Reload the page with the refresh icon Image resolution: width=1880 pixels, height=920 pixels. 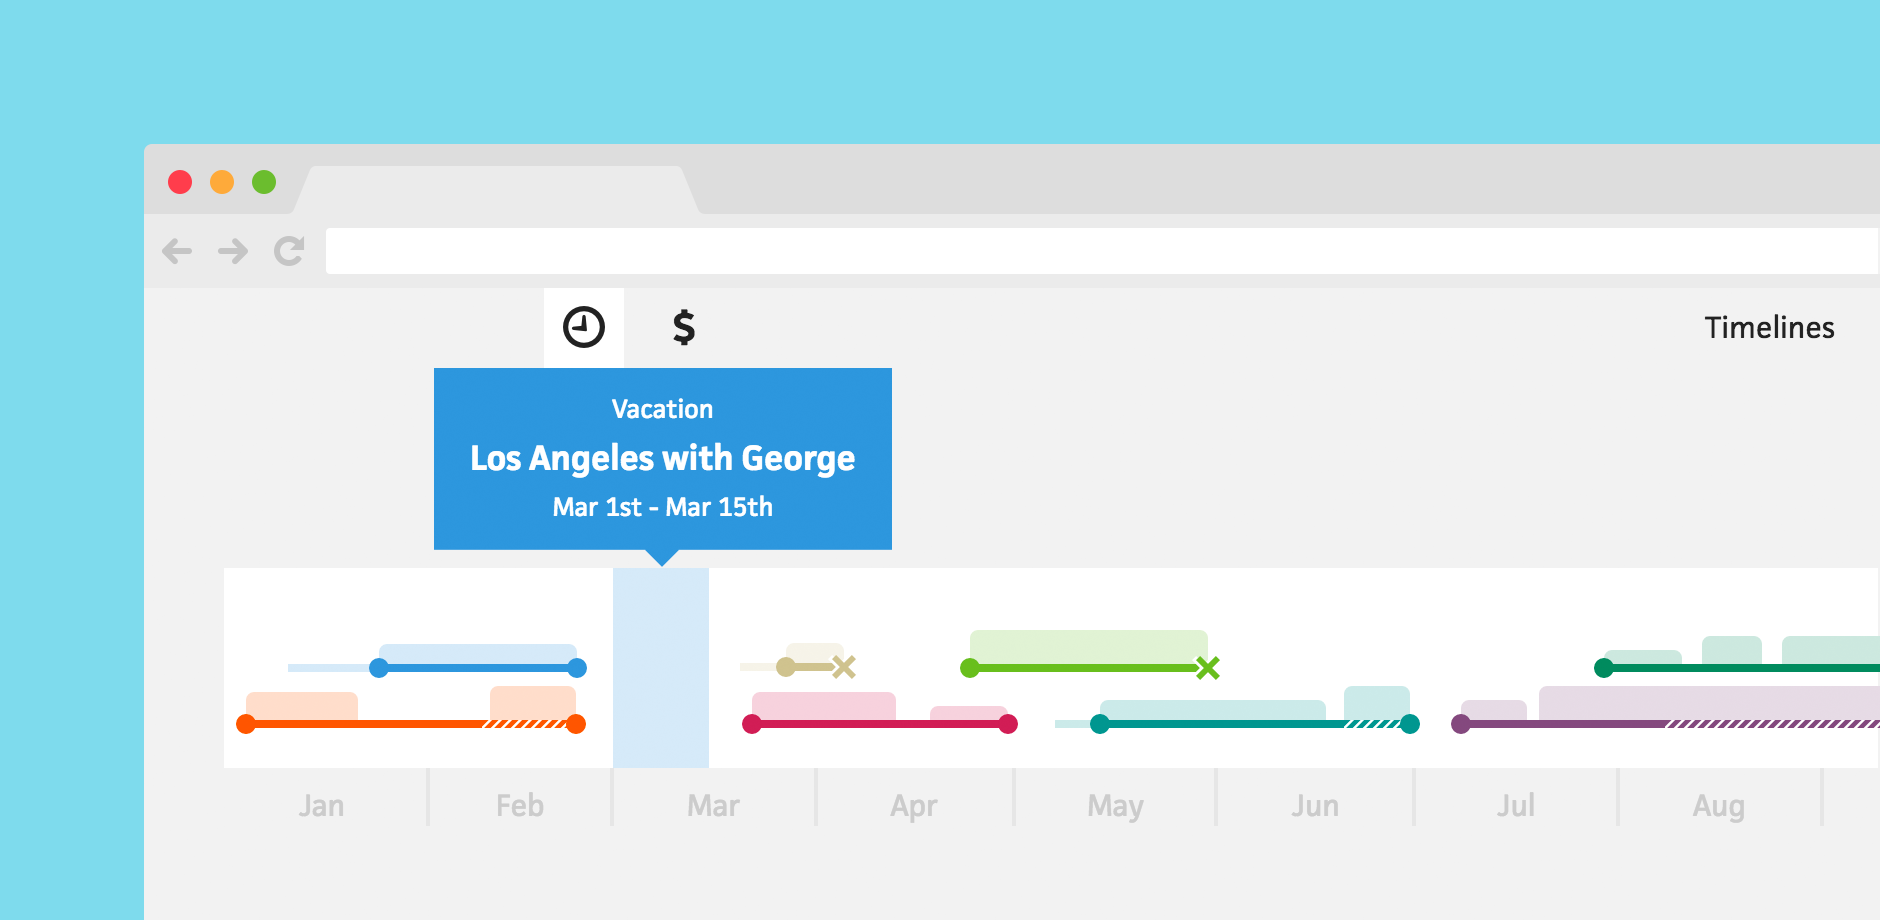click(x=289, y=251)
